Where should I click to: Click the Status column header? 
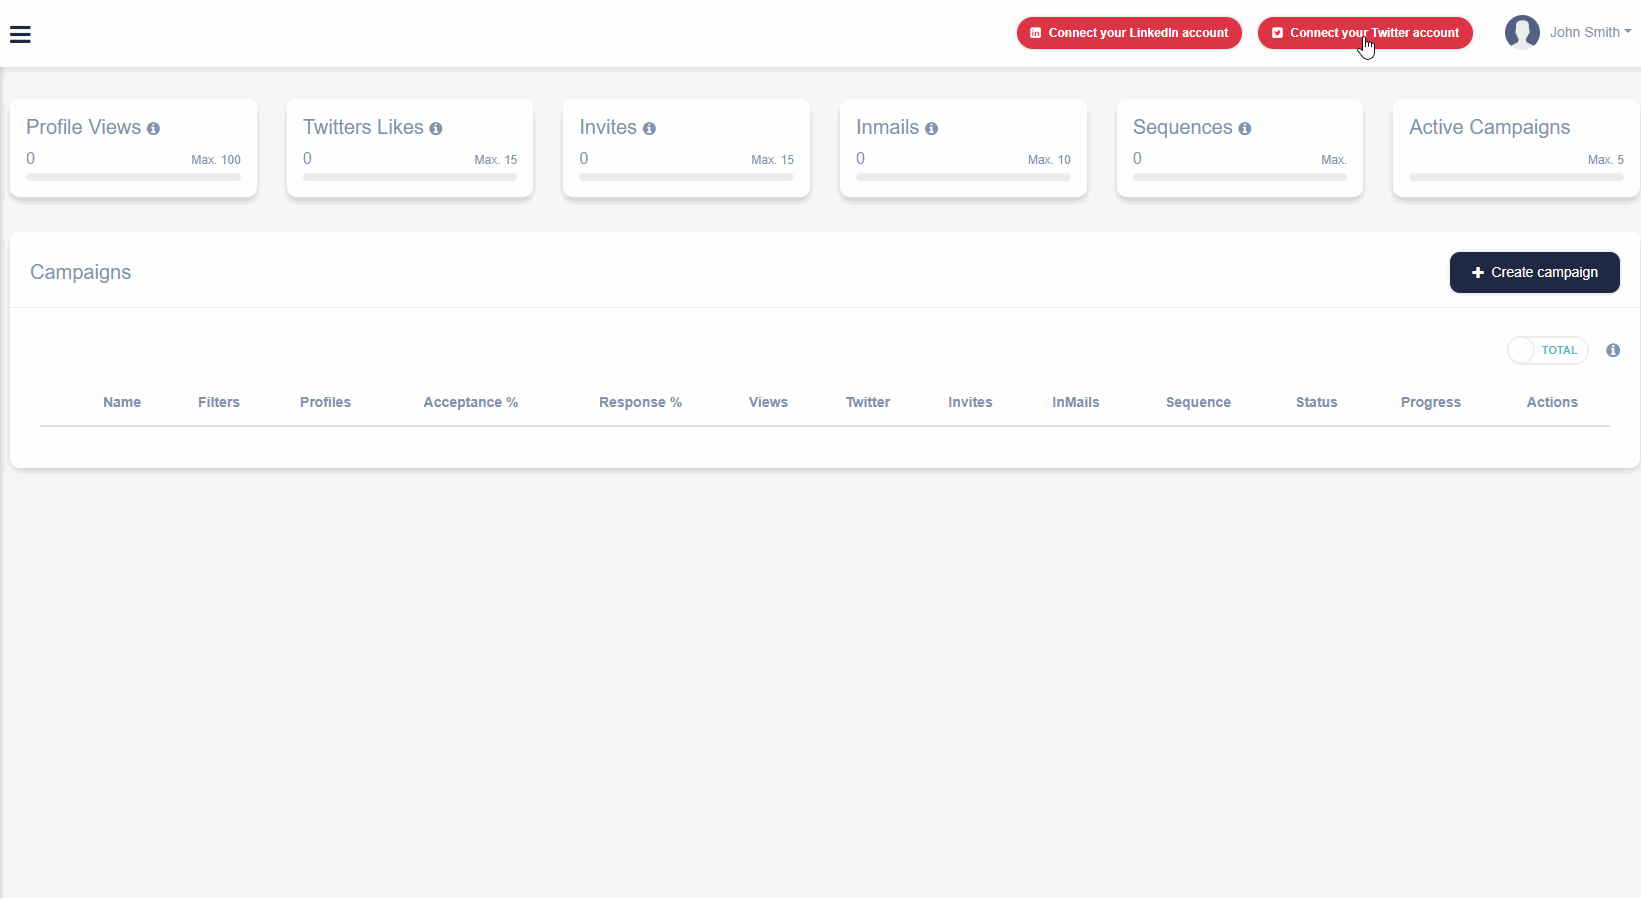1317,402
